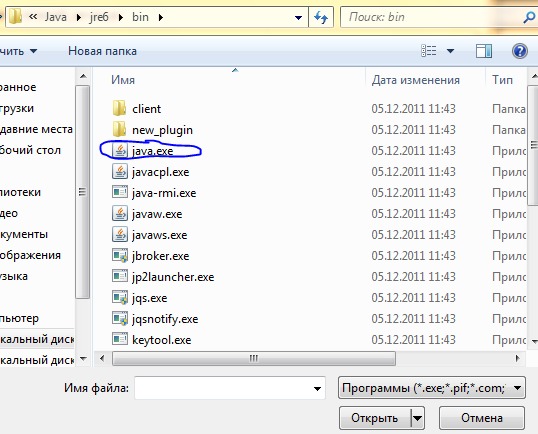Toggle the preview pane icon
538x434 pixels.
coord(484,51)
